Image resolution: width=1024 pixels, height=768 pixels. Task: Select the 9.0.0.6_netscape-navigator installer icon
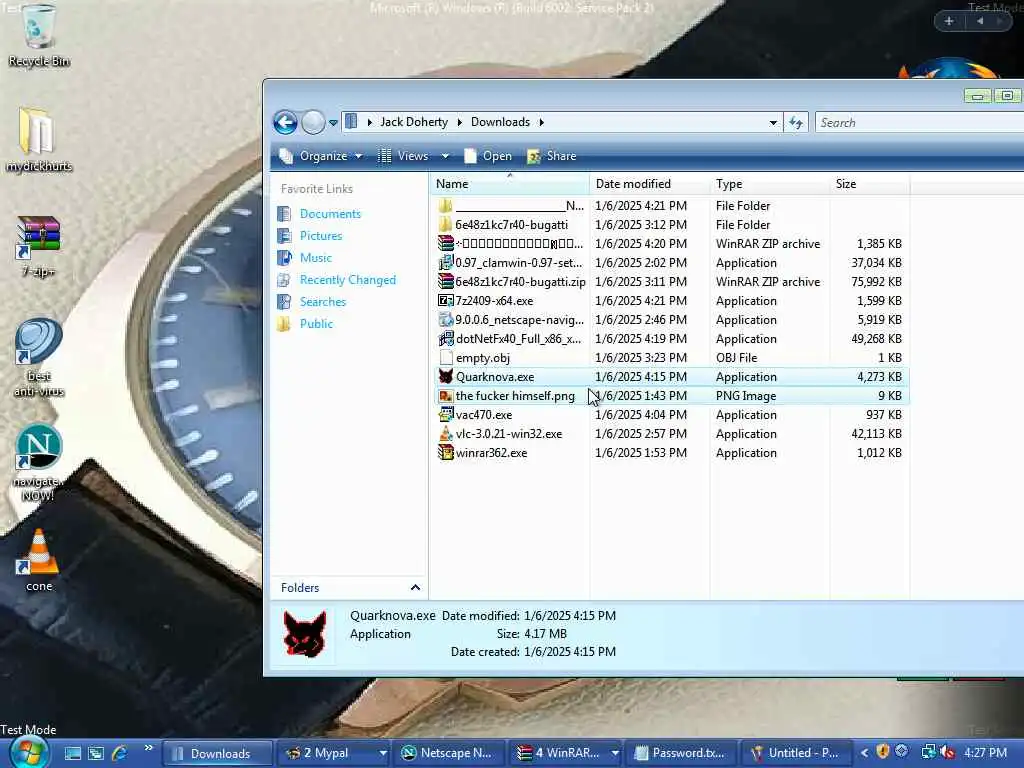(446, 319)
